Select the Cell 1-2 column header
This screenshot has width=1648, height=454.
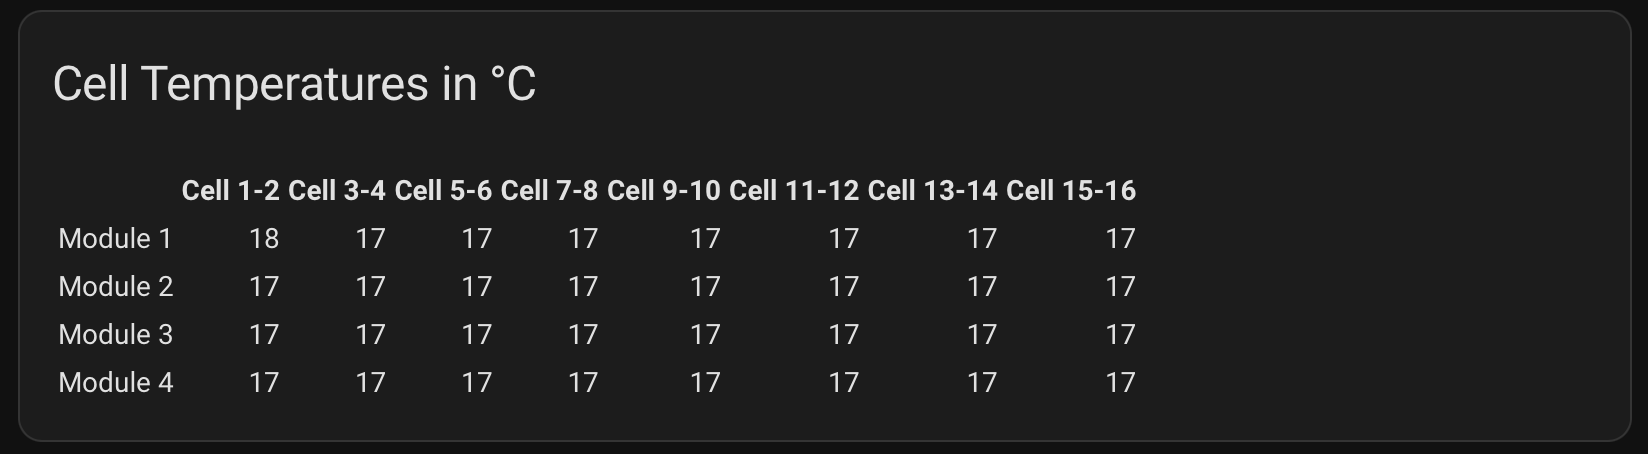coord(231,190)
